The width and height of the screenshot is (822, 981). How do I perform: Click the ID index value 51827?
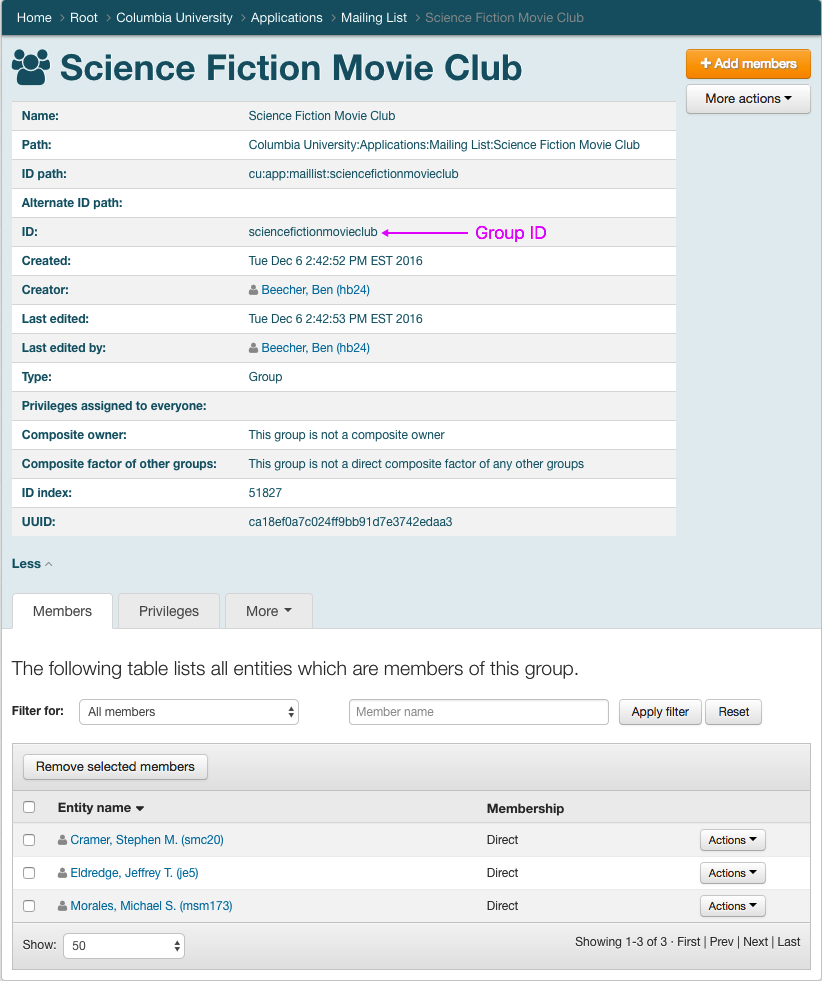(x=265, y=493)
